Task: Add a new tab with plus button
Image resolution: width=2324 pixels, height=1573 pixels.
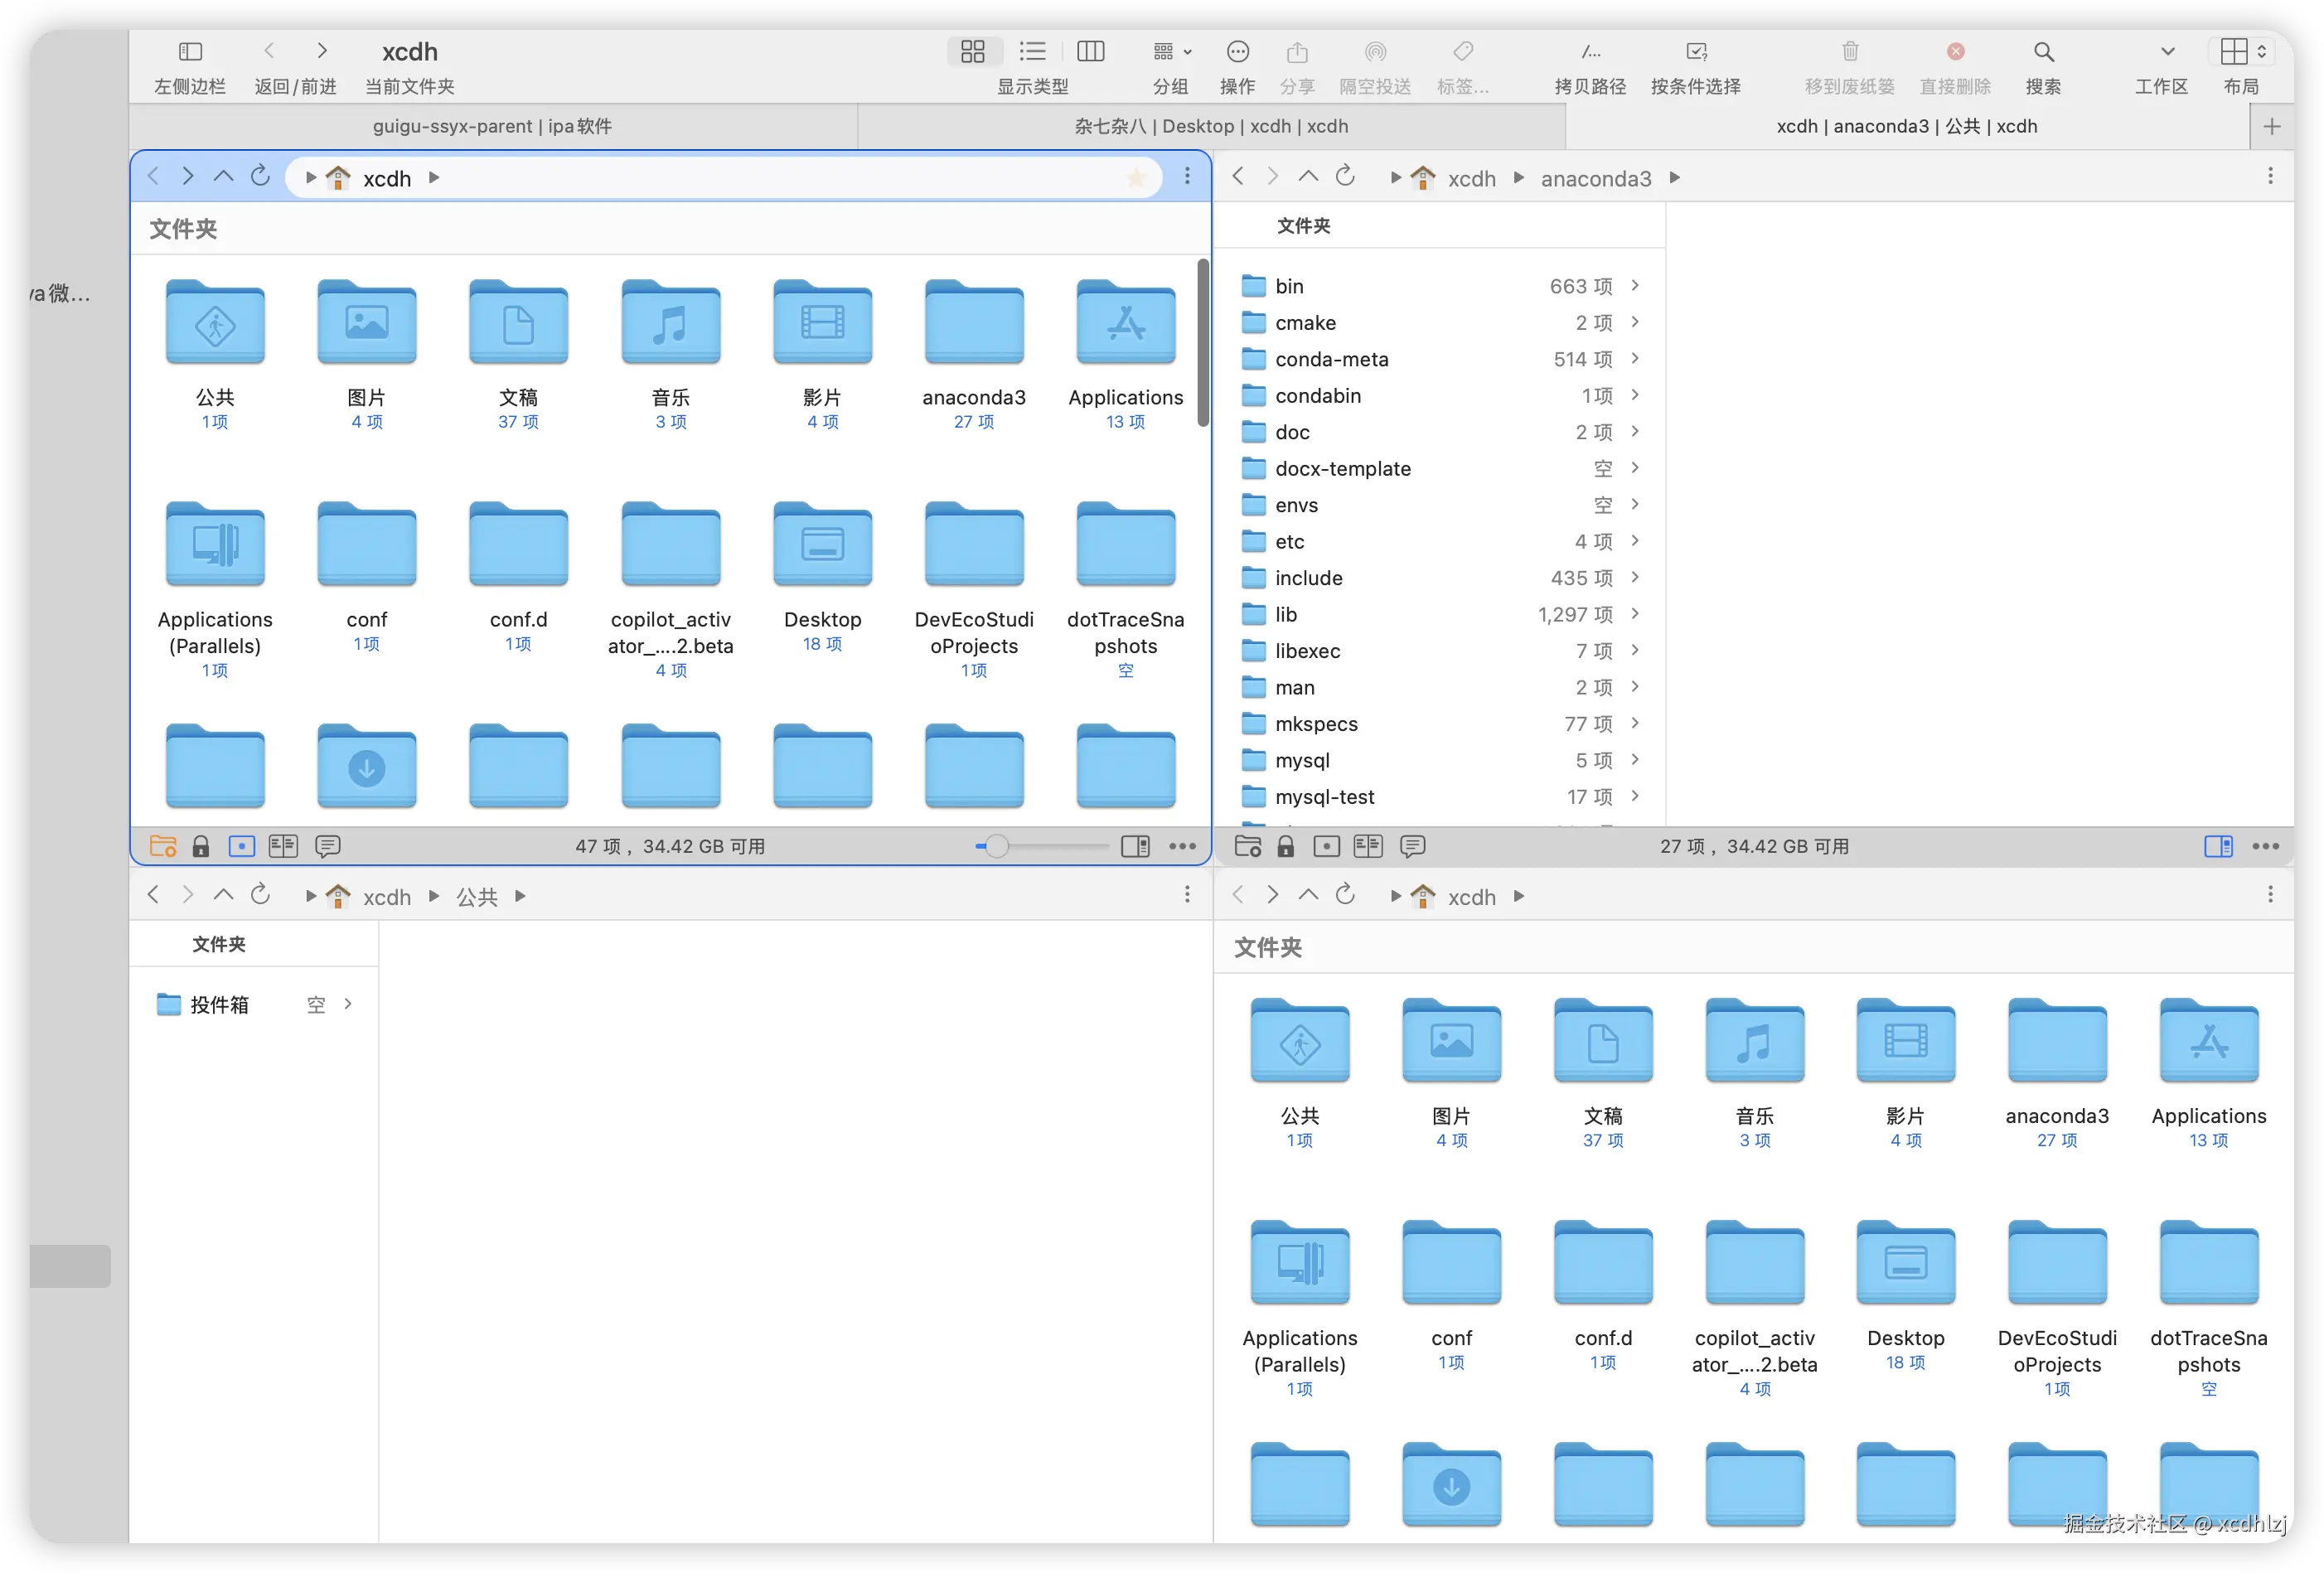Action: tap(2271, 126)
